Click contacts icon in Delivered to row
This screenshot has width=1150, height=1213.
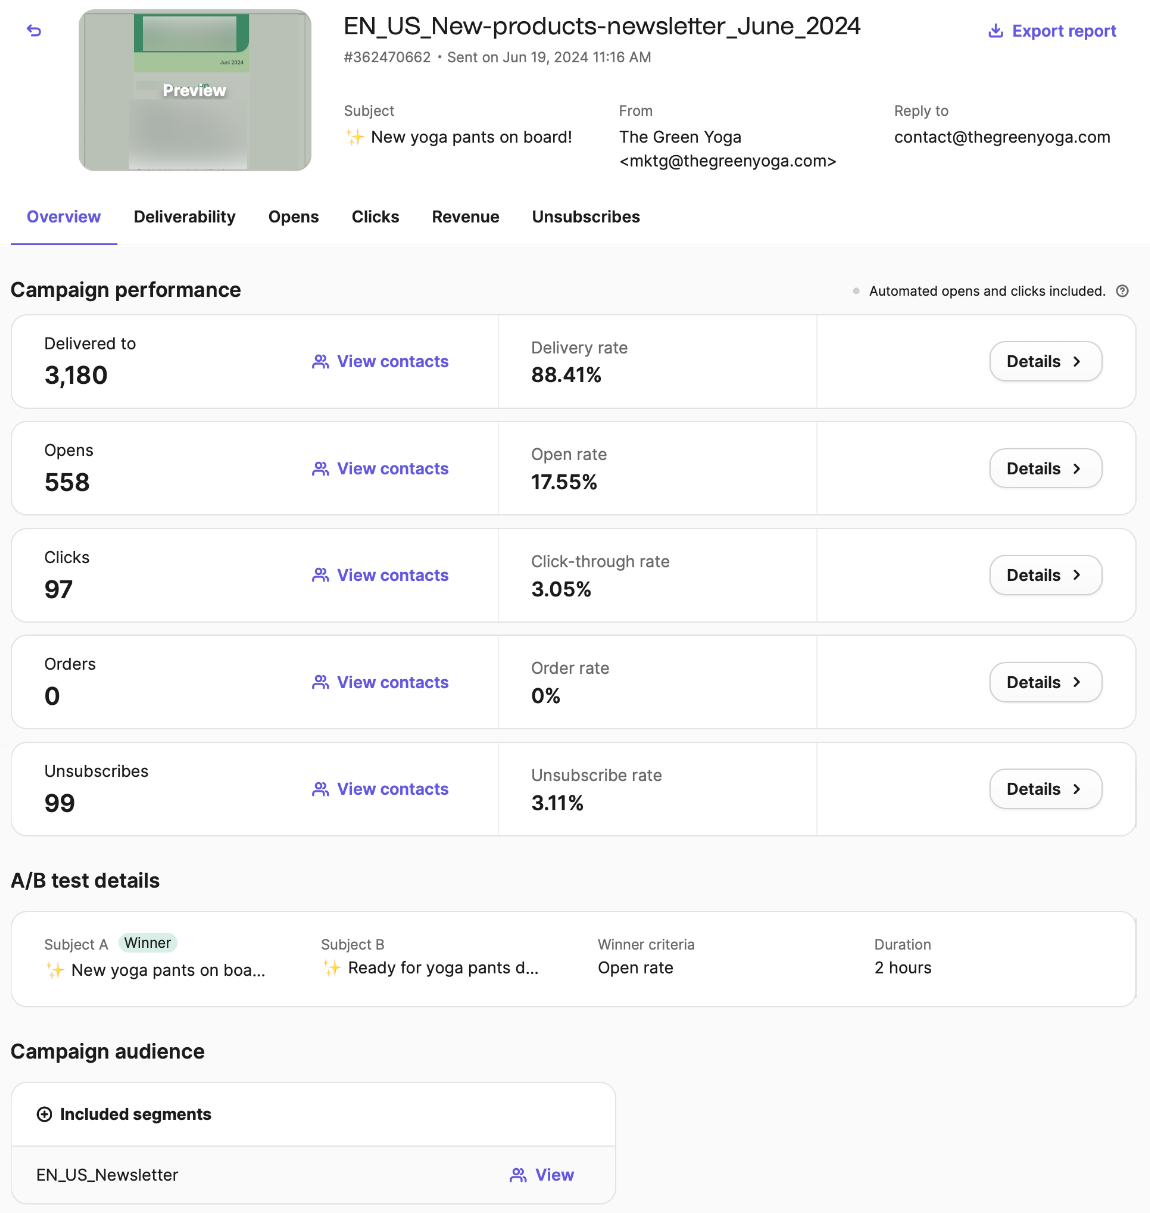(x=320, y=362)
